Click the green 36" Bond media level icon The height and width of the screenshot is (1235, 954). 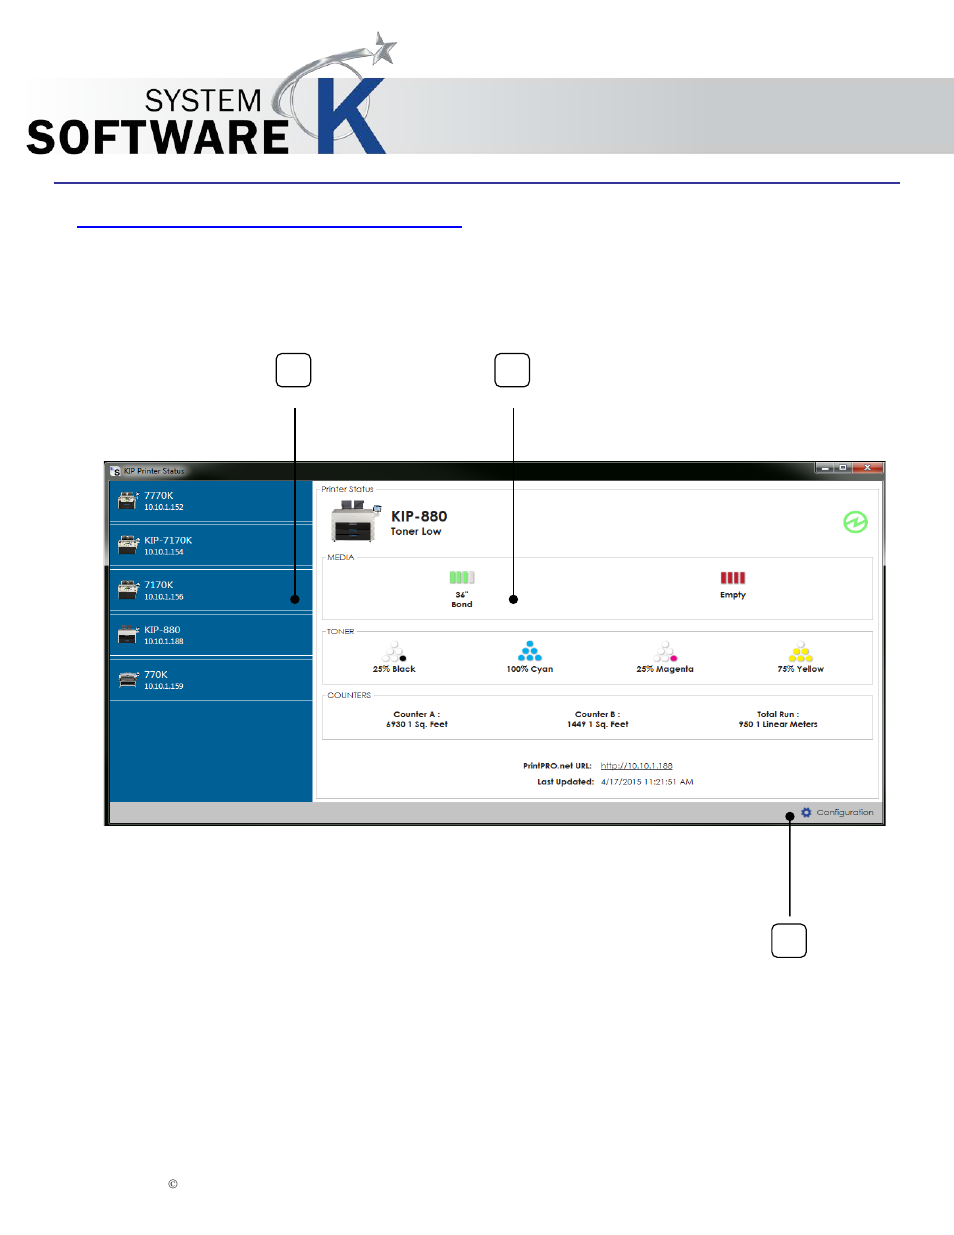(462, 577)
